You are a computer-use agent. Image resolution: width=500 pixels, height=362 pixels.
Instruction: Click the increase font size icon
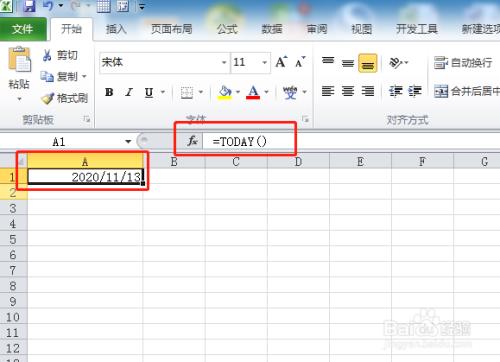pos(281,62)
